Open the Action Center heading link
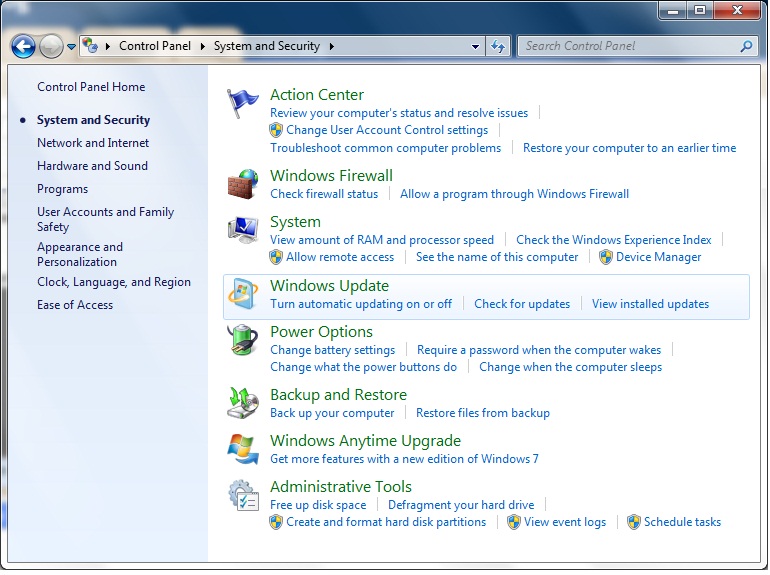This screenshot has height=575, width=770. tap(317, 95)
